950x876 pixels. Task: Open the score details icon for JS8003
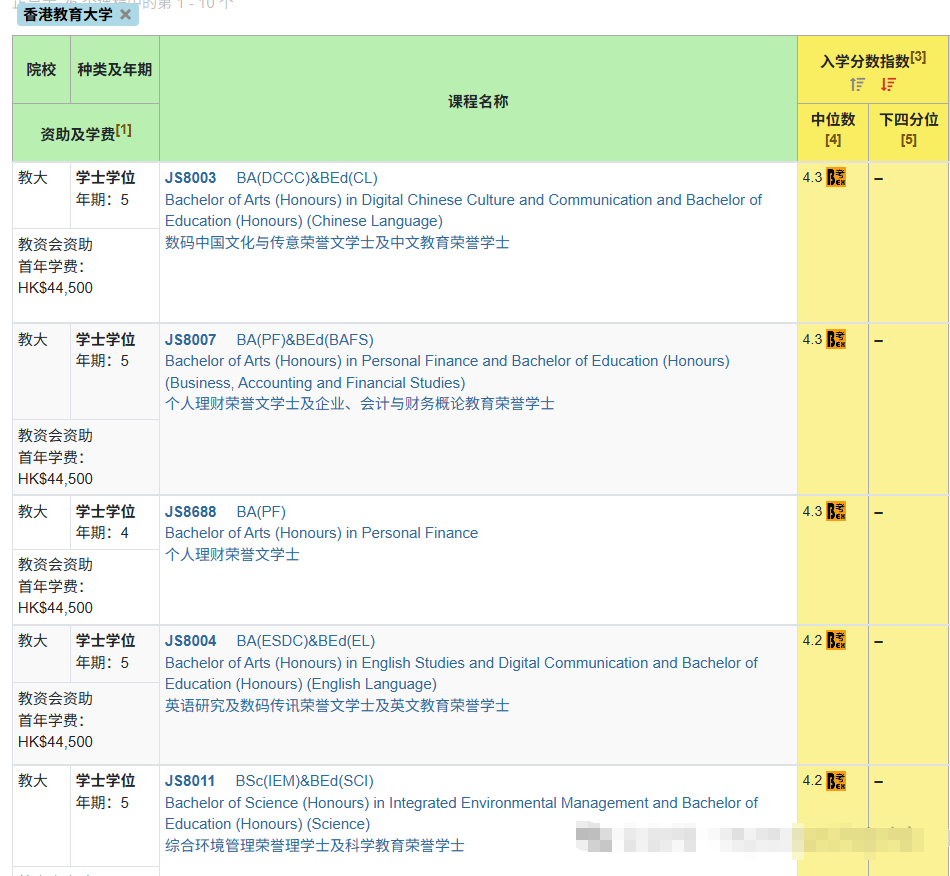click(x=836, y=178)
